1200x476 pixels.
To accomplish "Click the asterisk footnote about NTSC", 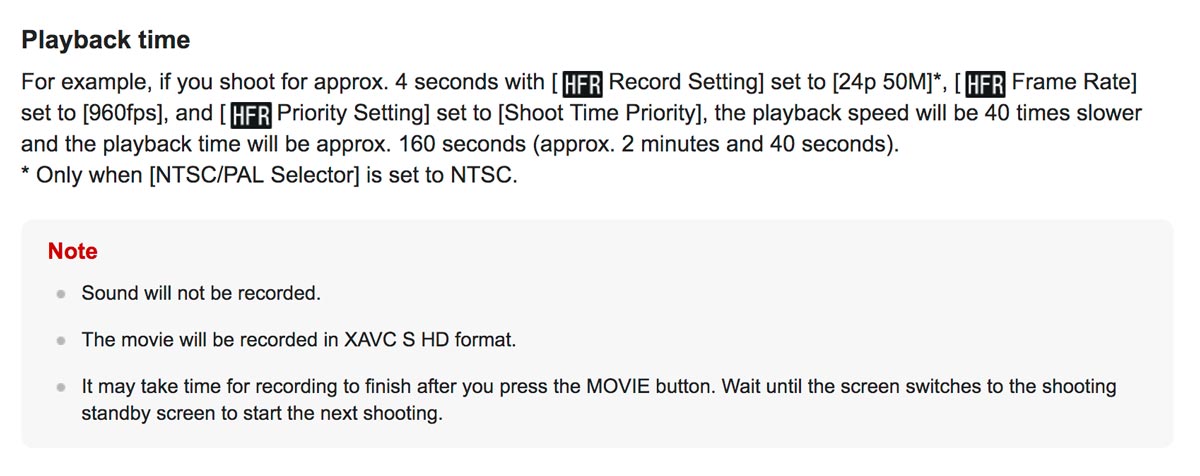I will pos(270,176).
